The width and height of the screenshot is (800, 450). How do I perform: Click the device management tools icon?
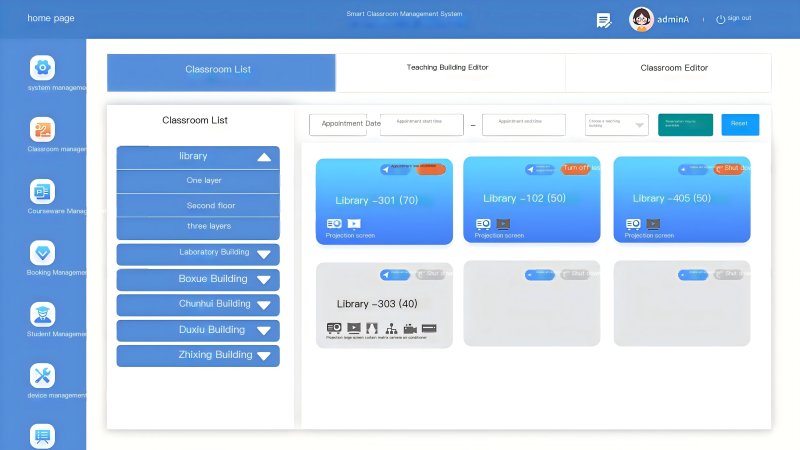(42, 376)
